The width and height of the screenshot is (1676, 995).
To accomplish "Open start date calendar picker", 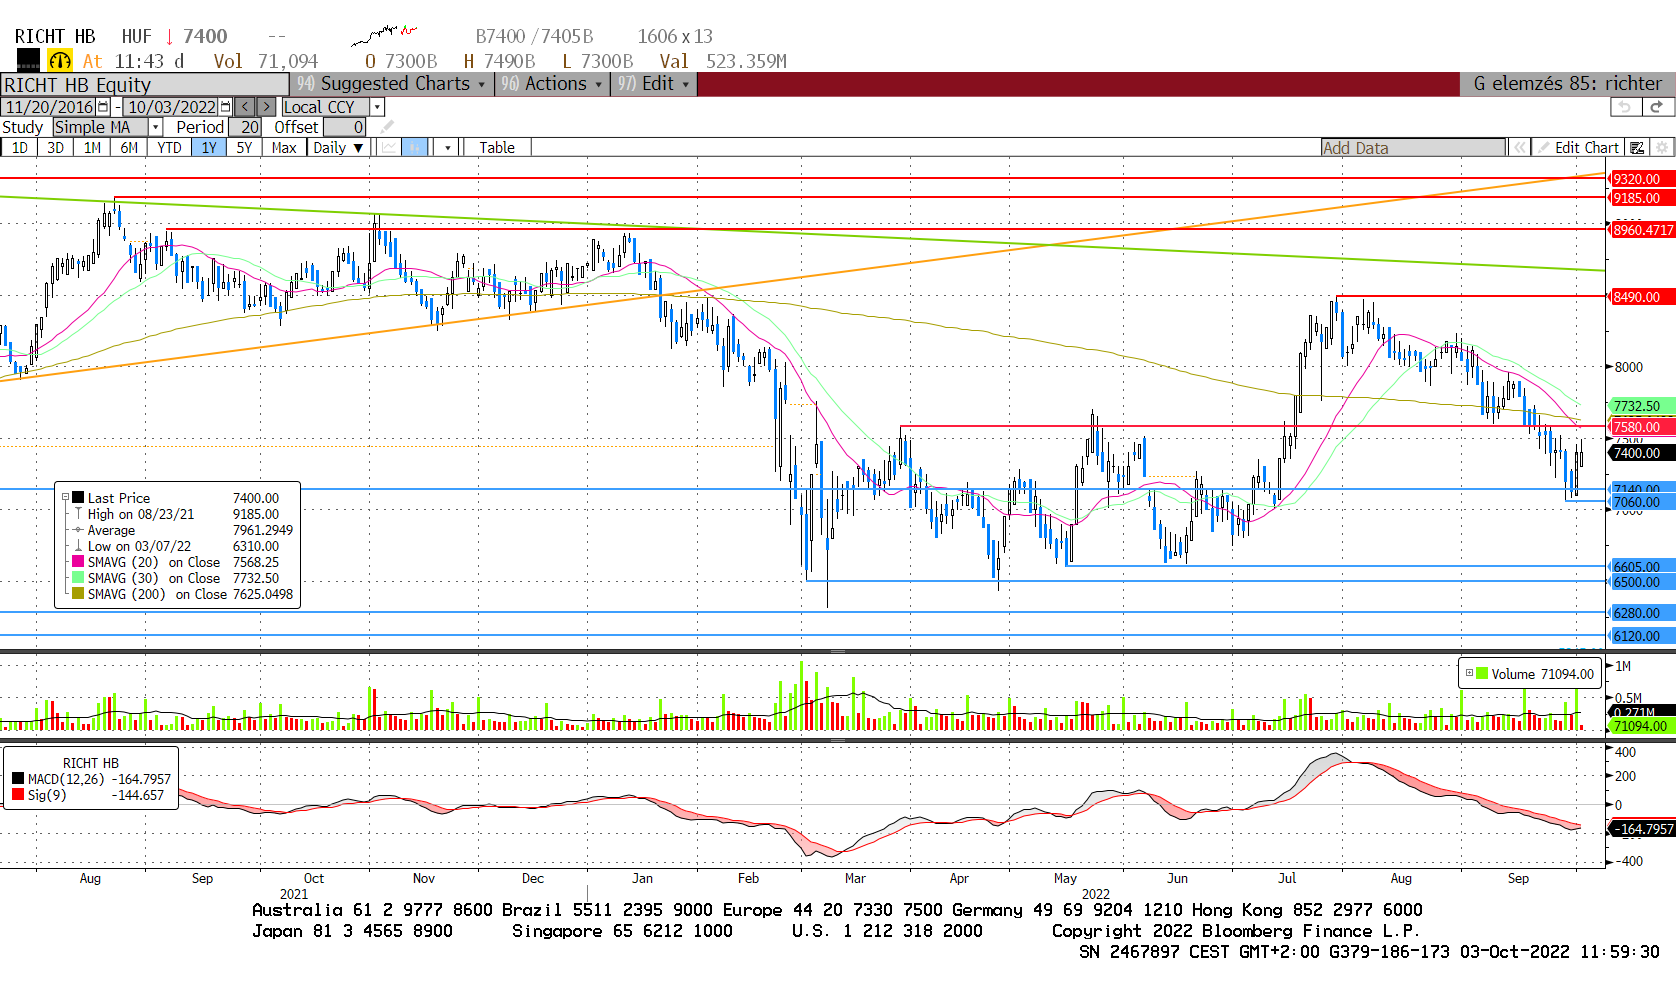I will tap(103, 107).
